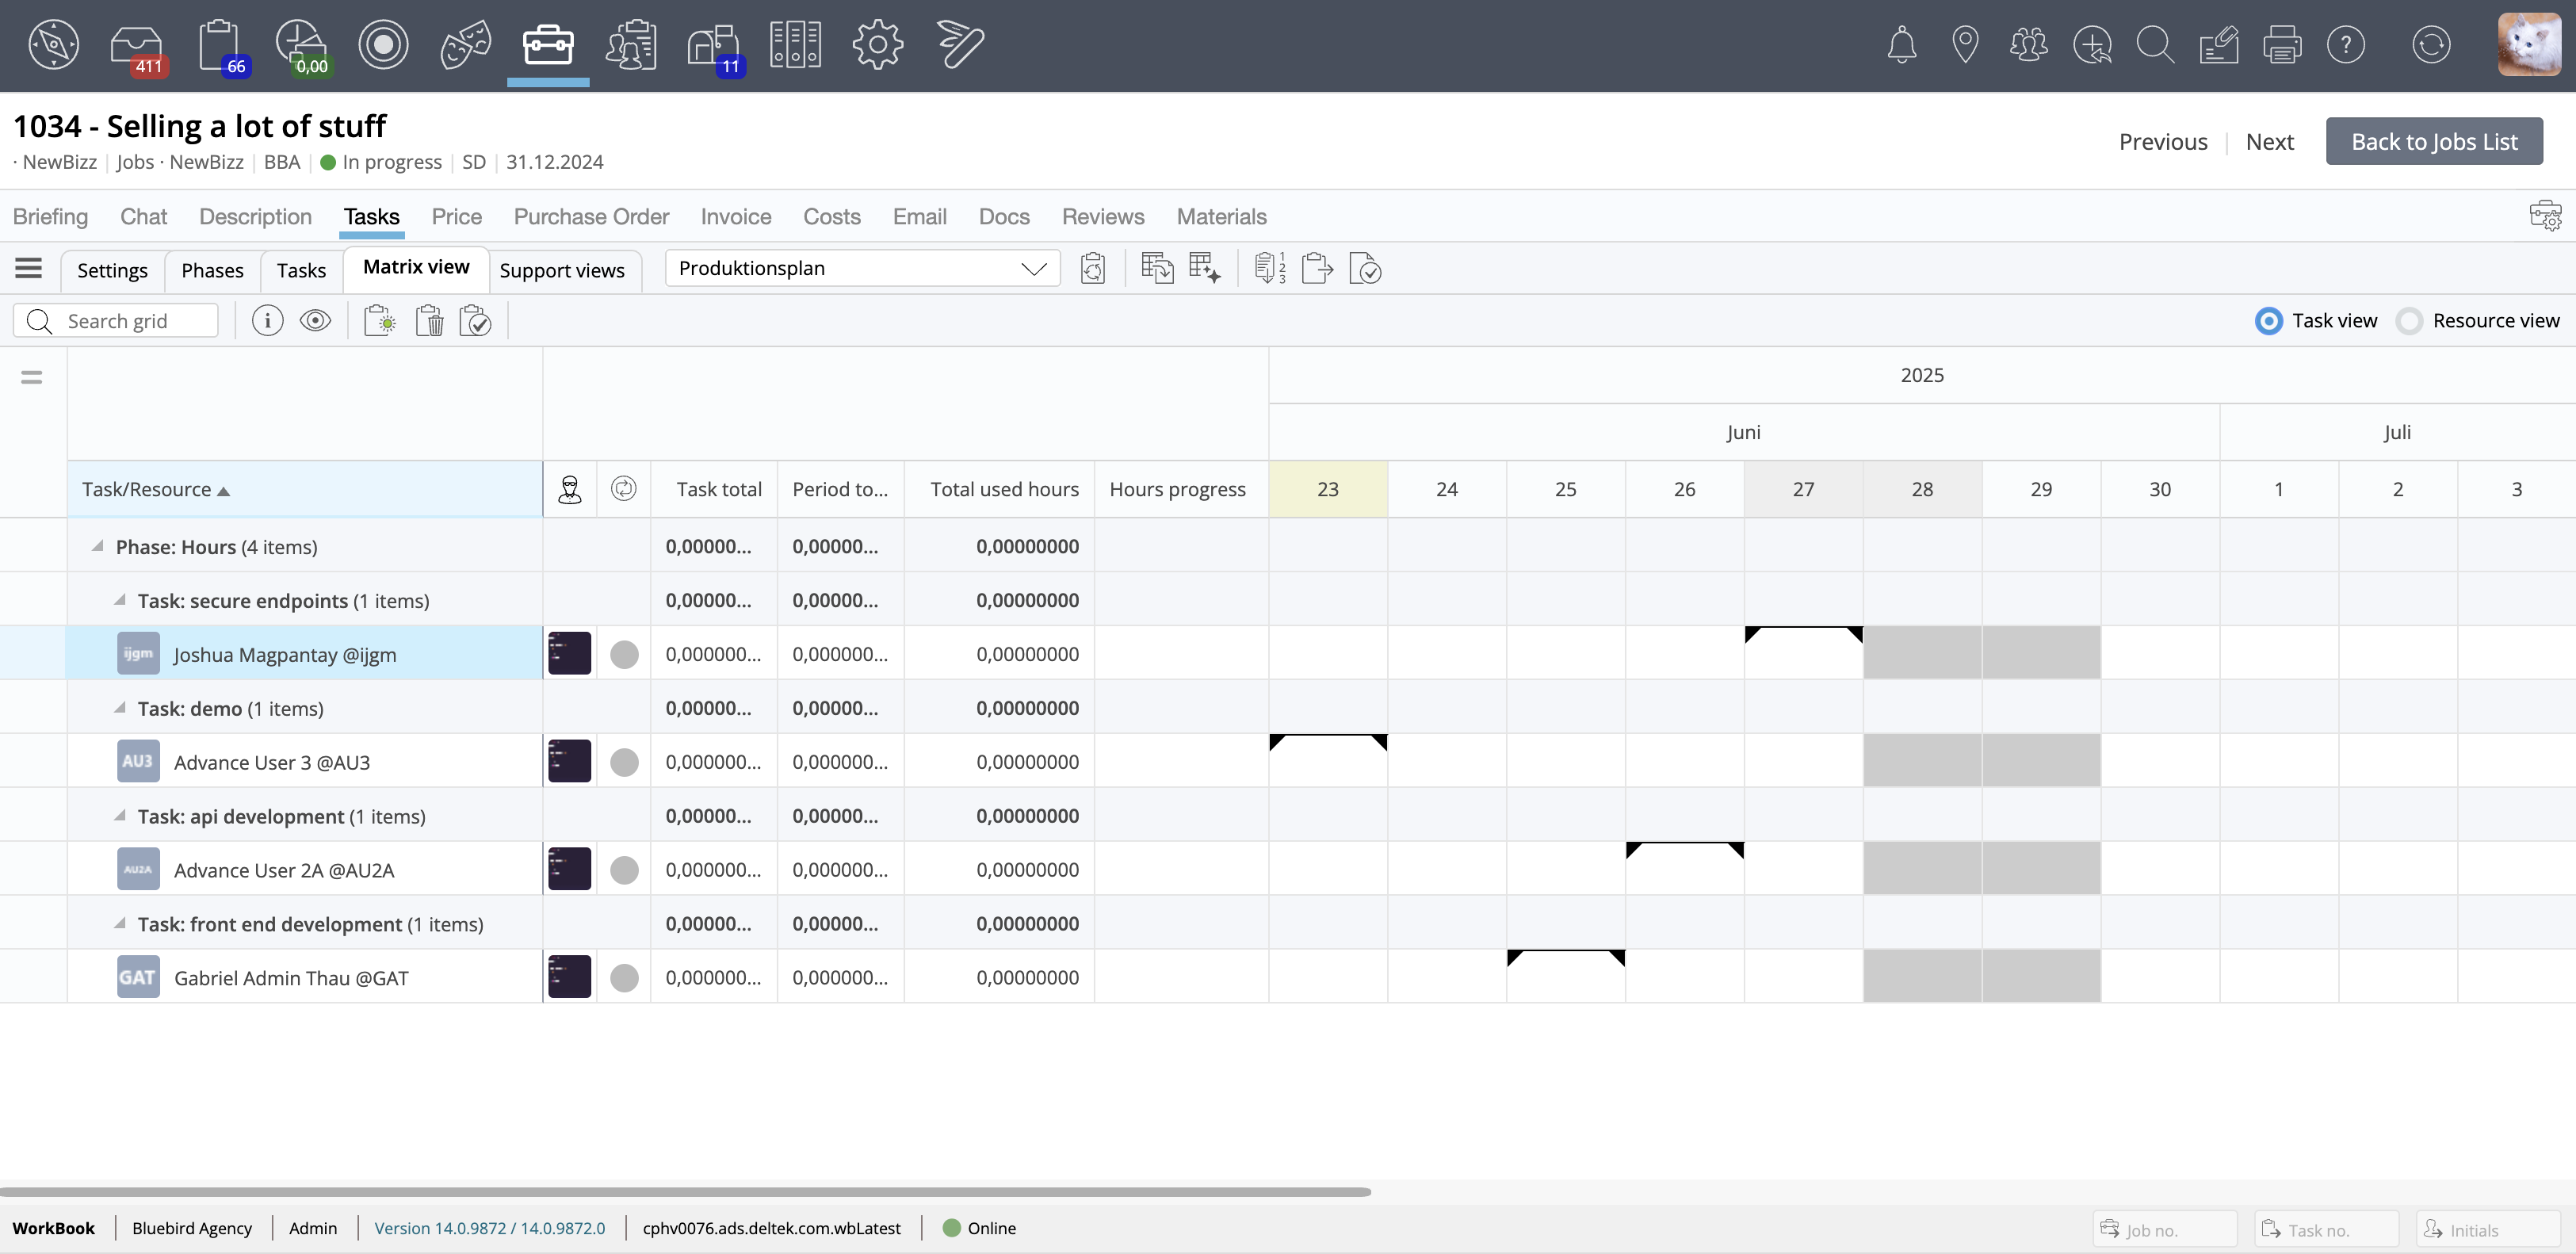Click the info icon beside Search grid
Screen dimensions: 2576x1254
pos(267,321)
